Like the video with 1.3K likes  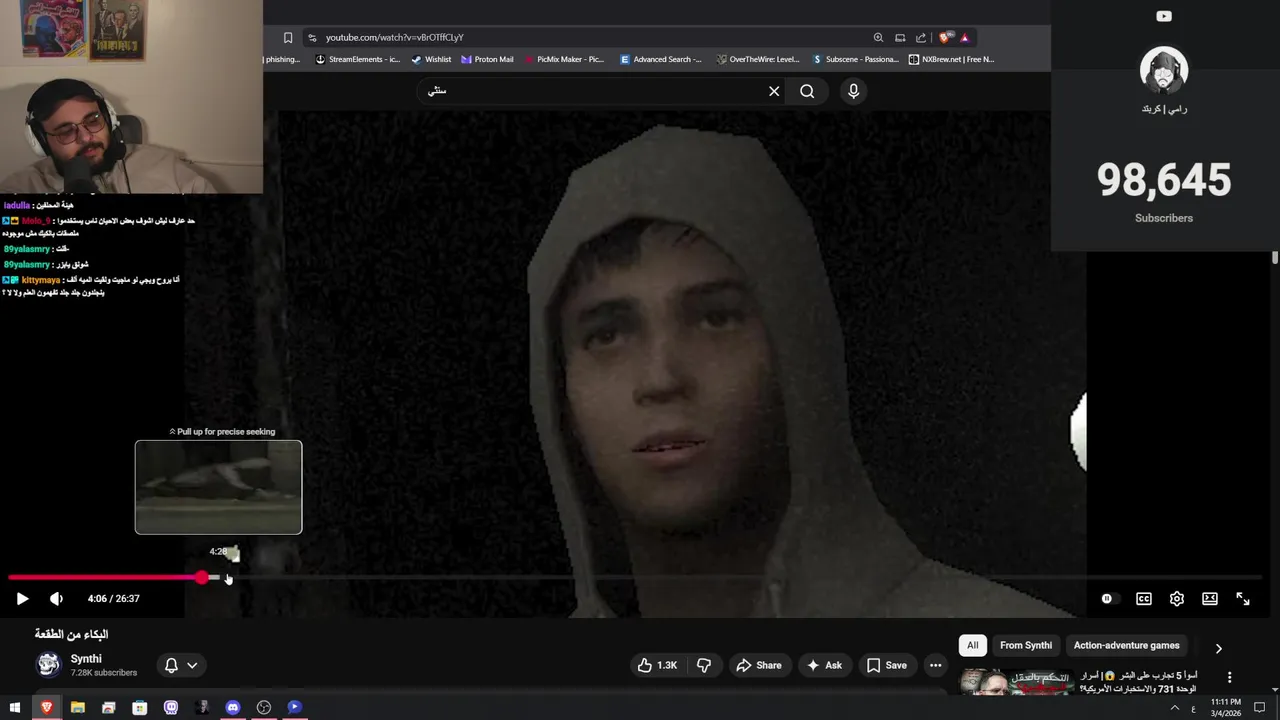click(x=658, y=665)
